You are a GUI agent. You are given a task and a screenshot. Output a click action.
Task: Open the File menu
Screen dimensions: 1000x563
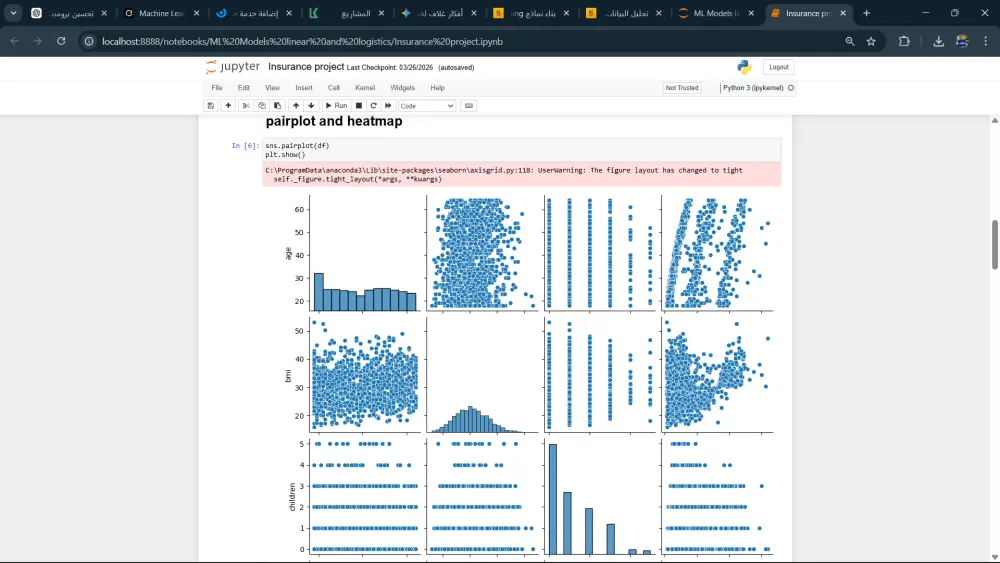[x=217, y=88]
